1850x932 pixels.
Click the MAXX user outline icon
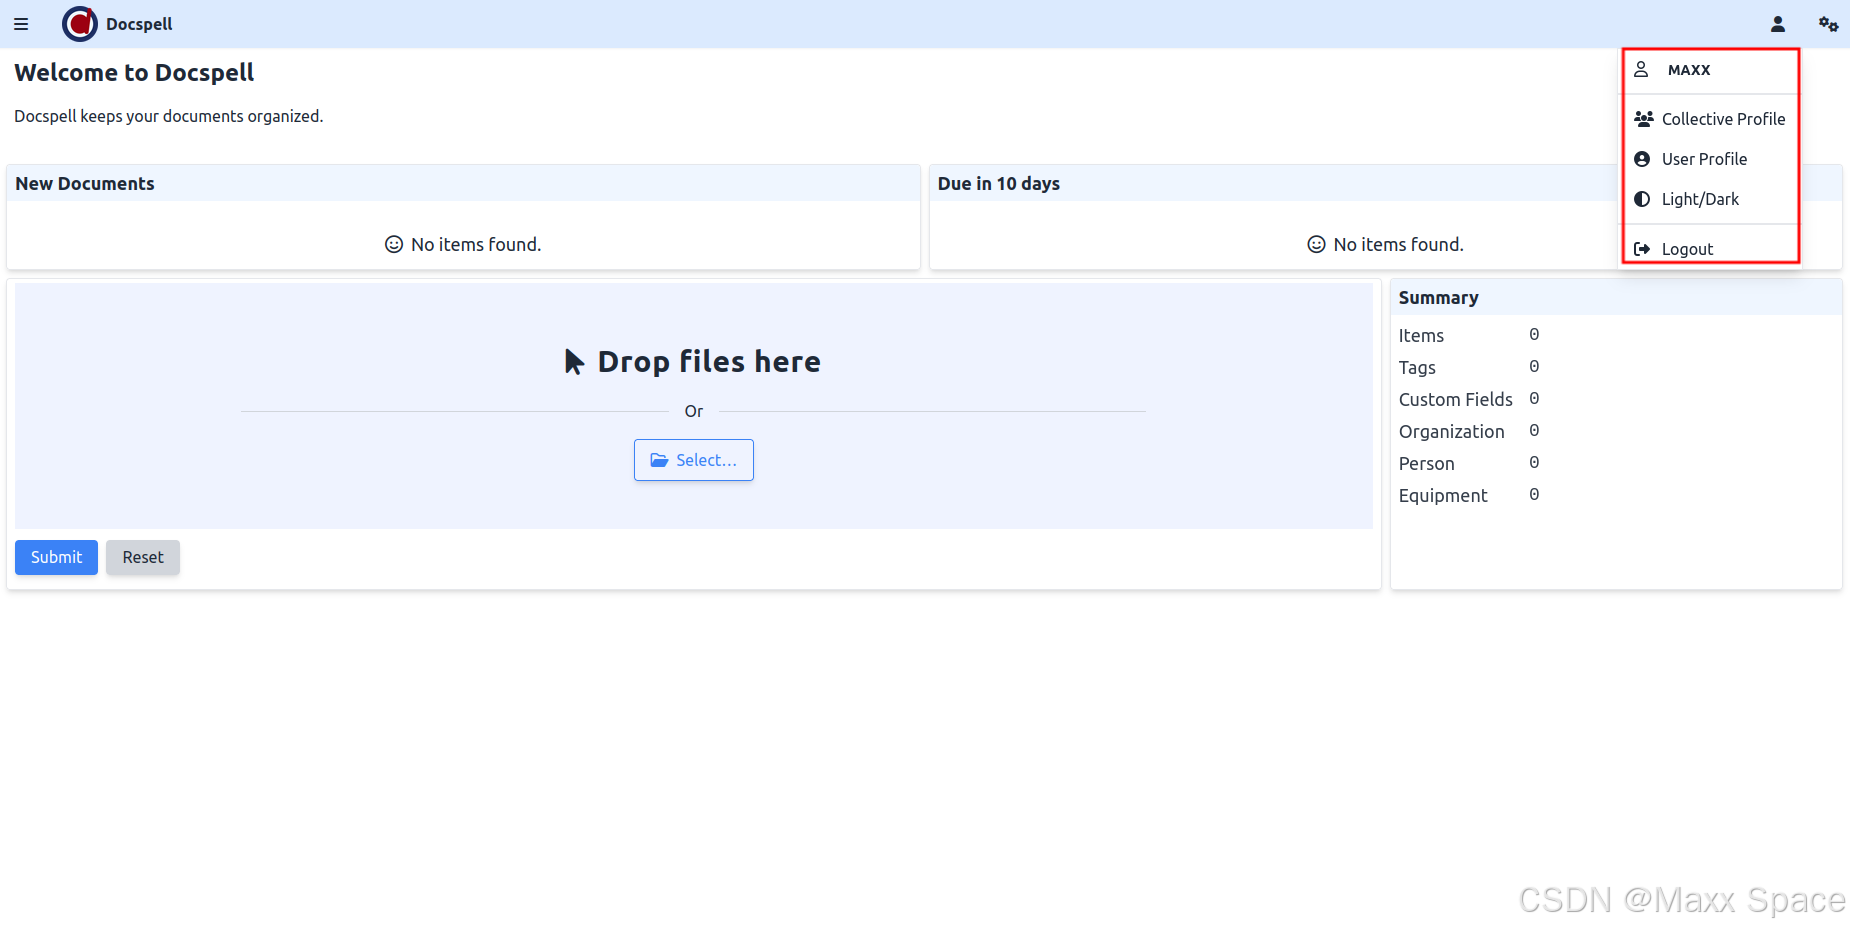pyautogui.click(x=1641, y=69)
